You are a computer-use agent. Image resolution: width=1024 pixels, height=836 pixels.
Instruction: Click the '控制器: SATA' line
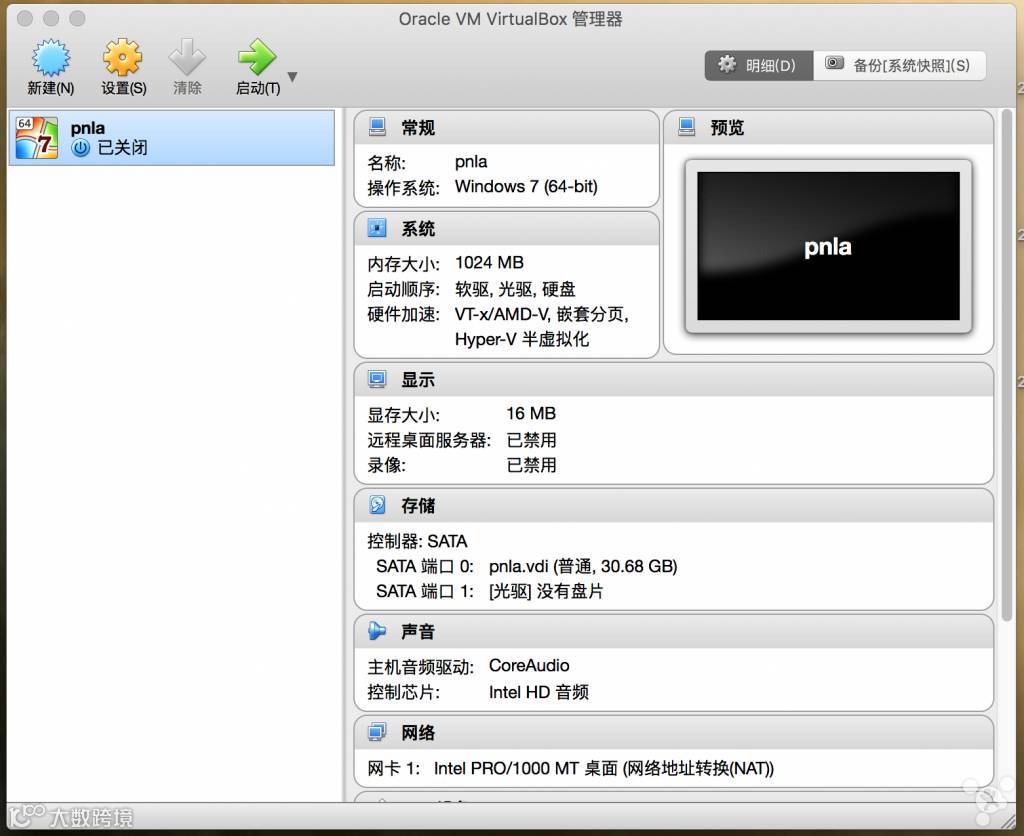coord(417,541)
